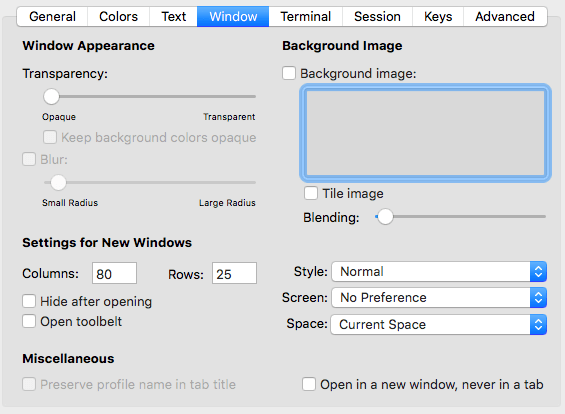Click the Columns input field
This screenshot has height=414, width=565.
pyautogui.click(x=114, y=273)
